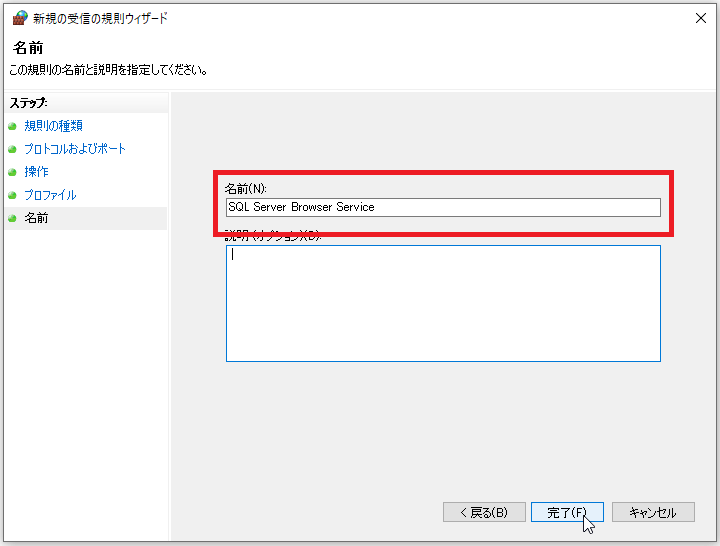Click 完了(F) to finish the wizard
This screenshot has height=546, width=720.
click(x=567, y=512)
